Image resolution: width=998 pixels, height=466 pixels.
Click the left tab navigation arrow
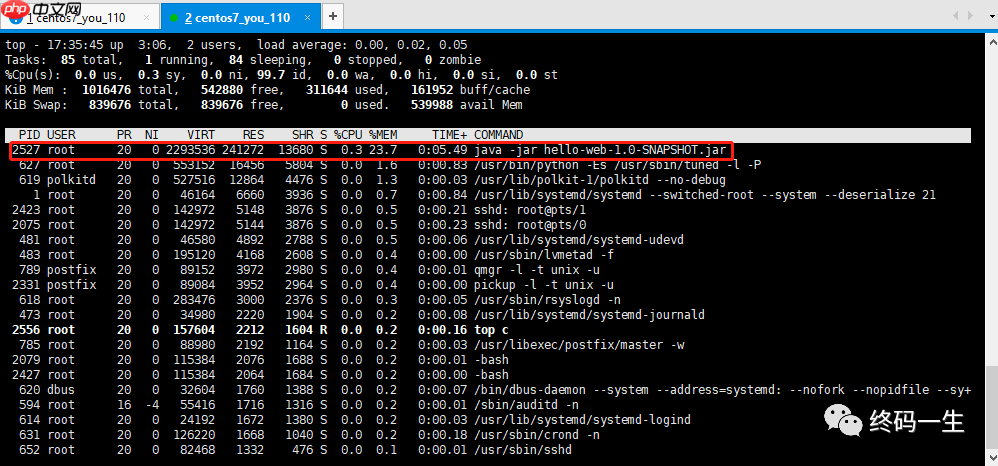click(x=955, y=15)
